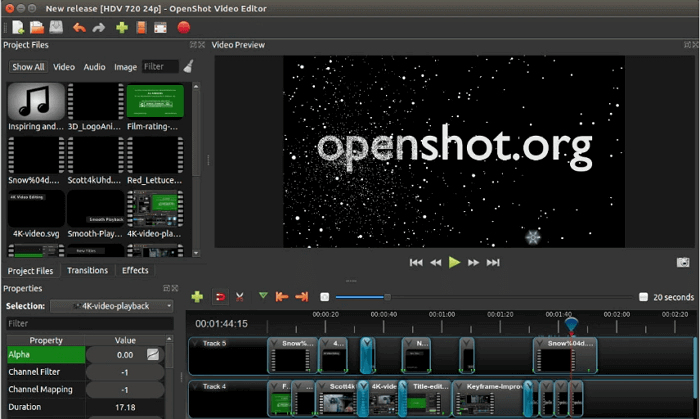
Task: Click the green Import Files plus icon
Action: click(x=122, y=27)
